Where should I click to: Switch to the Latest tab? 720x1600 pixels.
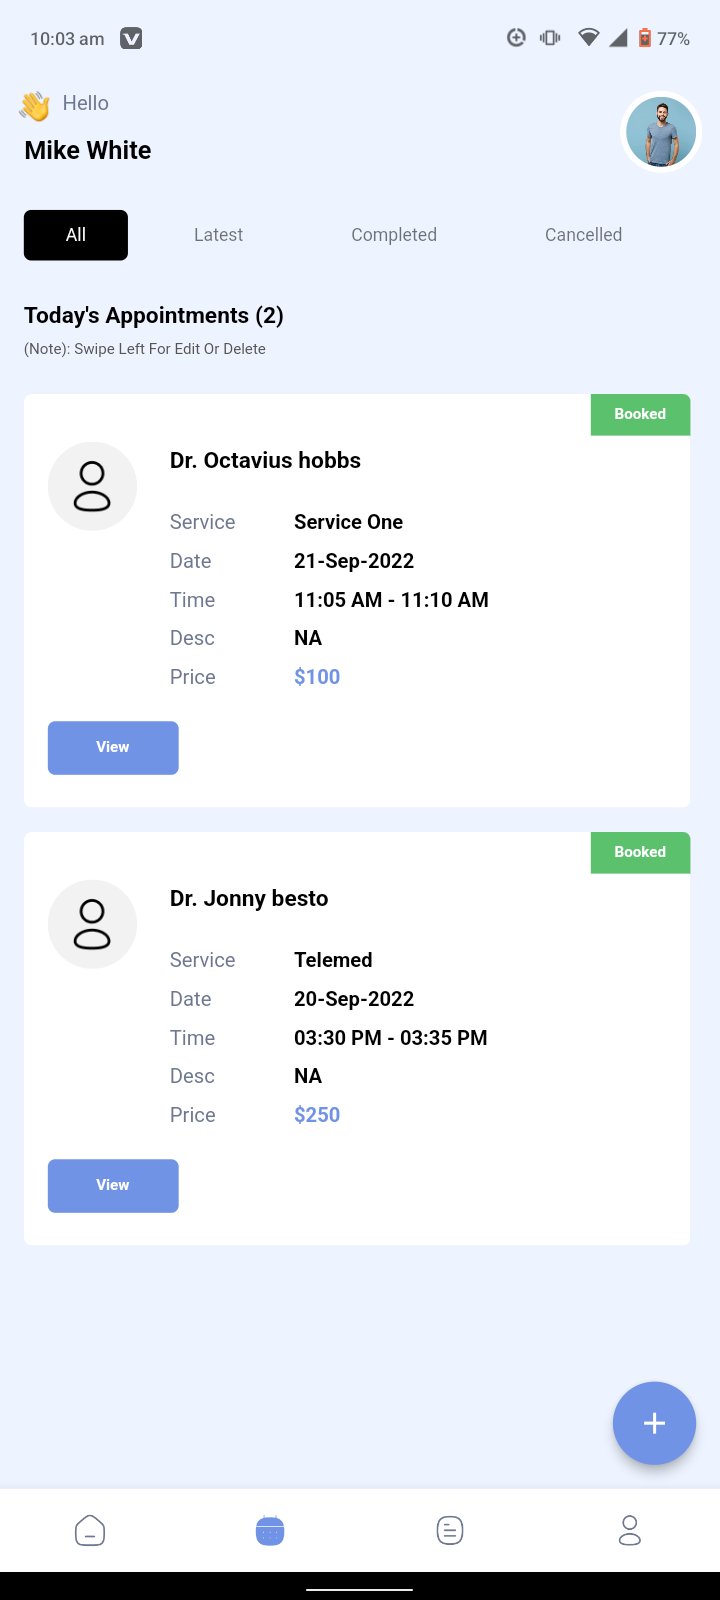[x=218, y=235]
